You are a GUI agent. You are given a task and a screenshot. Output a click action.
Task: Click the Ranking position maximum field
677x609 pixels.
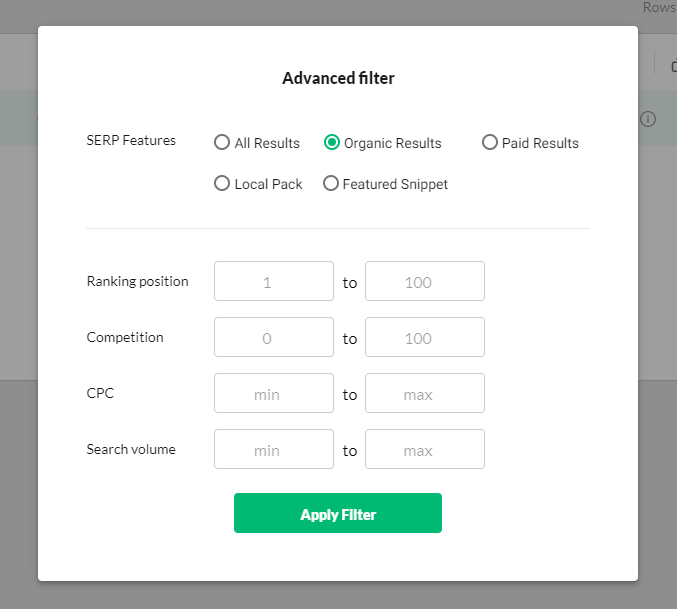pyautogui.click(x=424, y=282)
